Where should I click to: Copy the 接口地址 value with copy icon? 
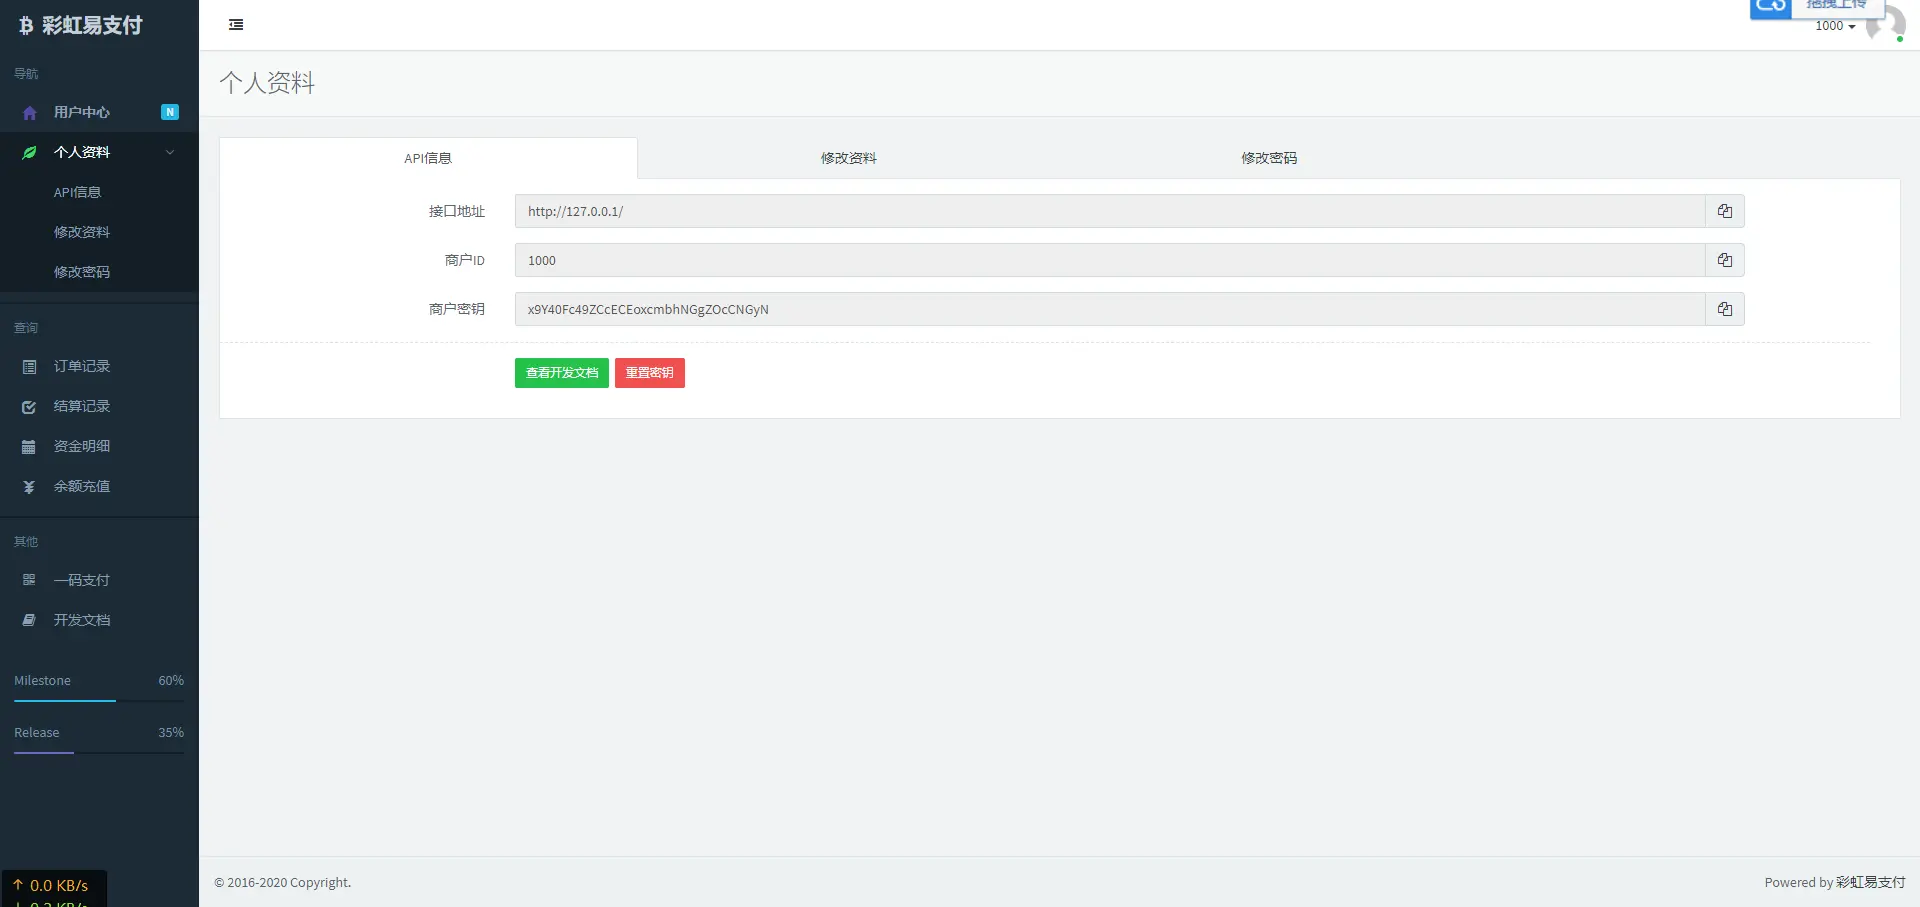[1725, 211]
